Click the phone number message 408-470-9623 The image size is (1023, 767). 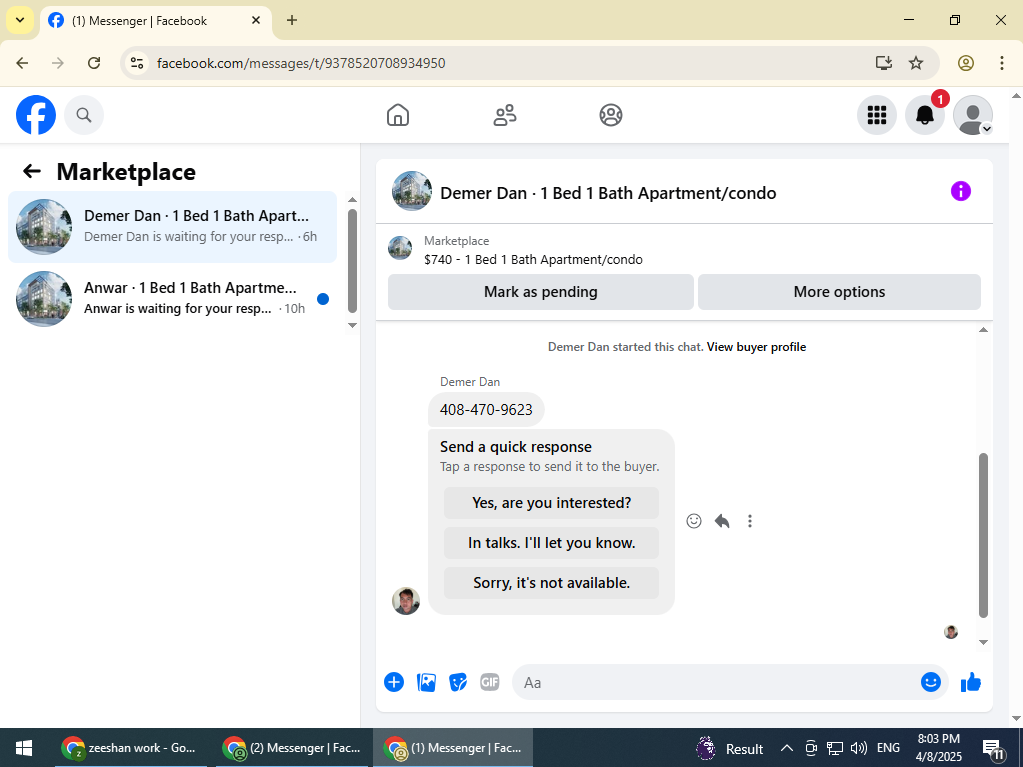[x=486, y=410]
